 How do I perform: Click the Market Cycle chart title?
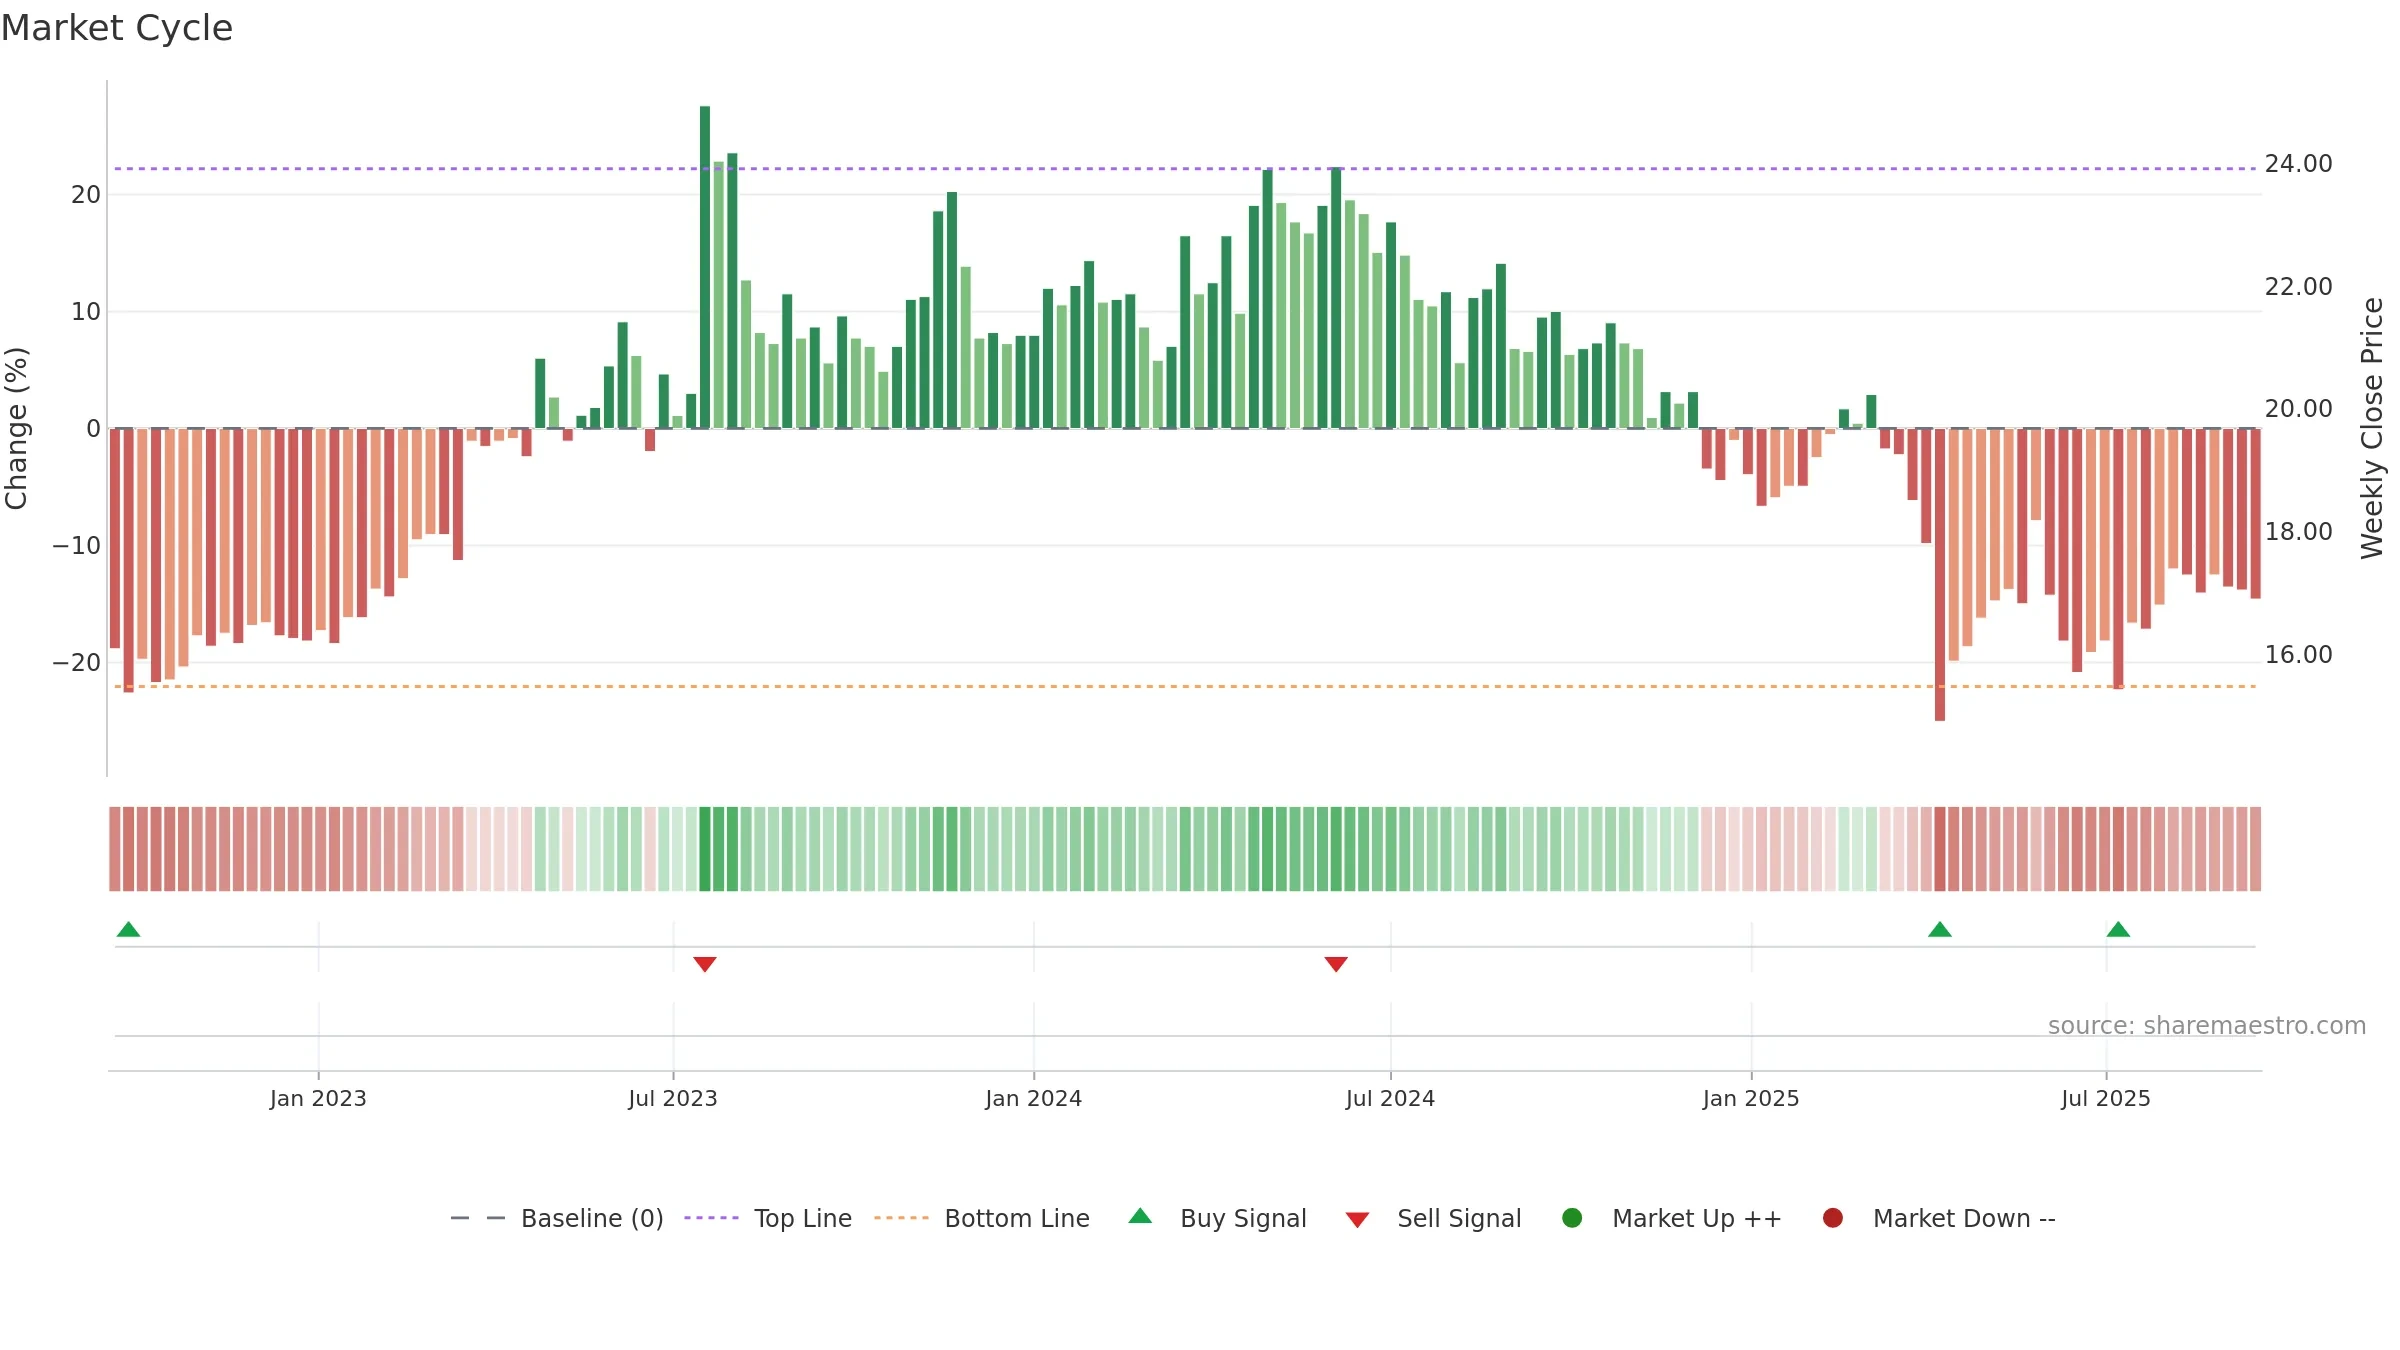pos(117,28)
